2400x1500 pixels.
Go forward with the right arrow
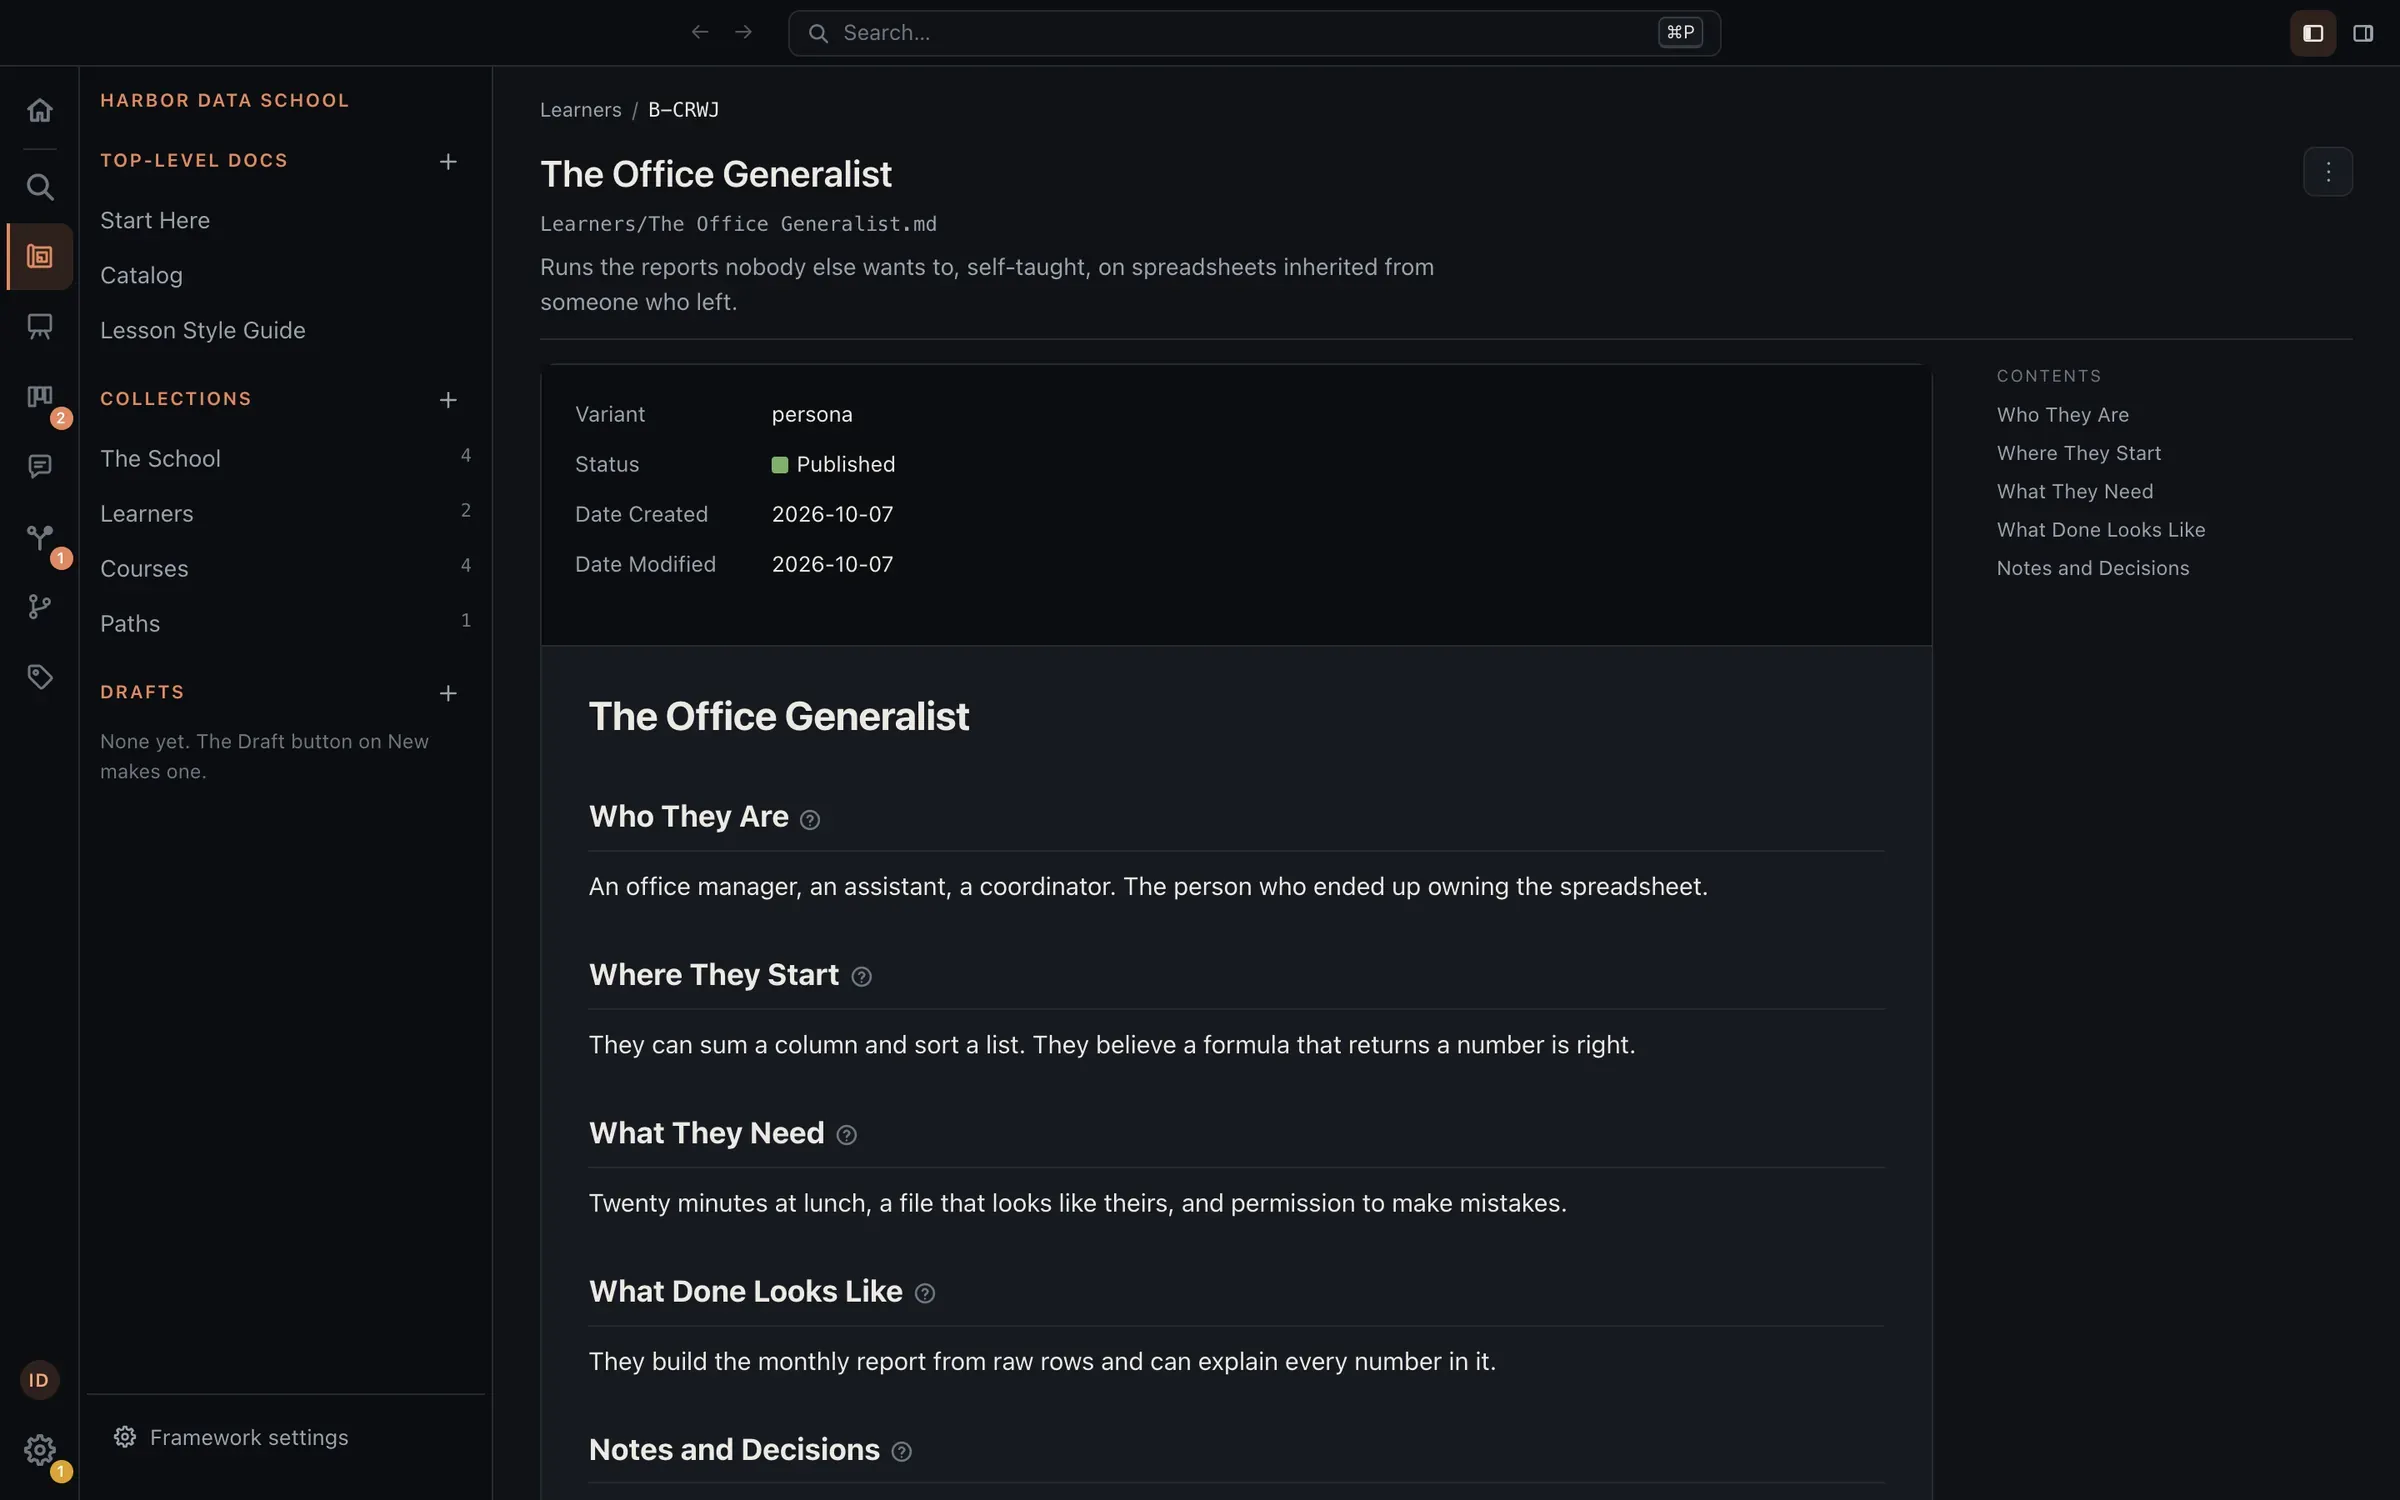743,32
